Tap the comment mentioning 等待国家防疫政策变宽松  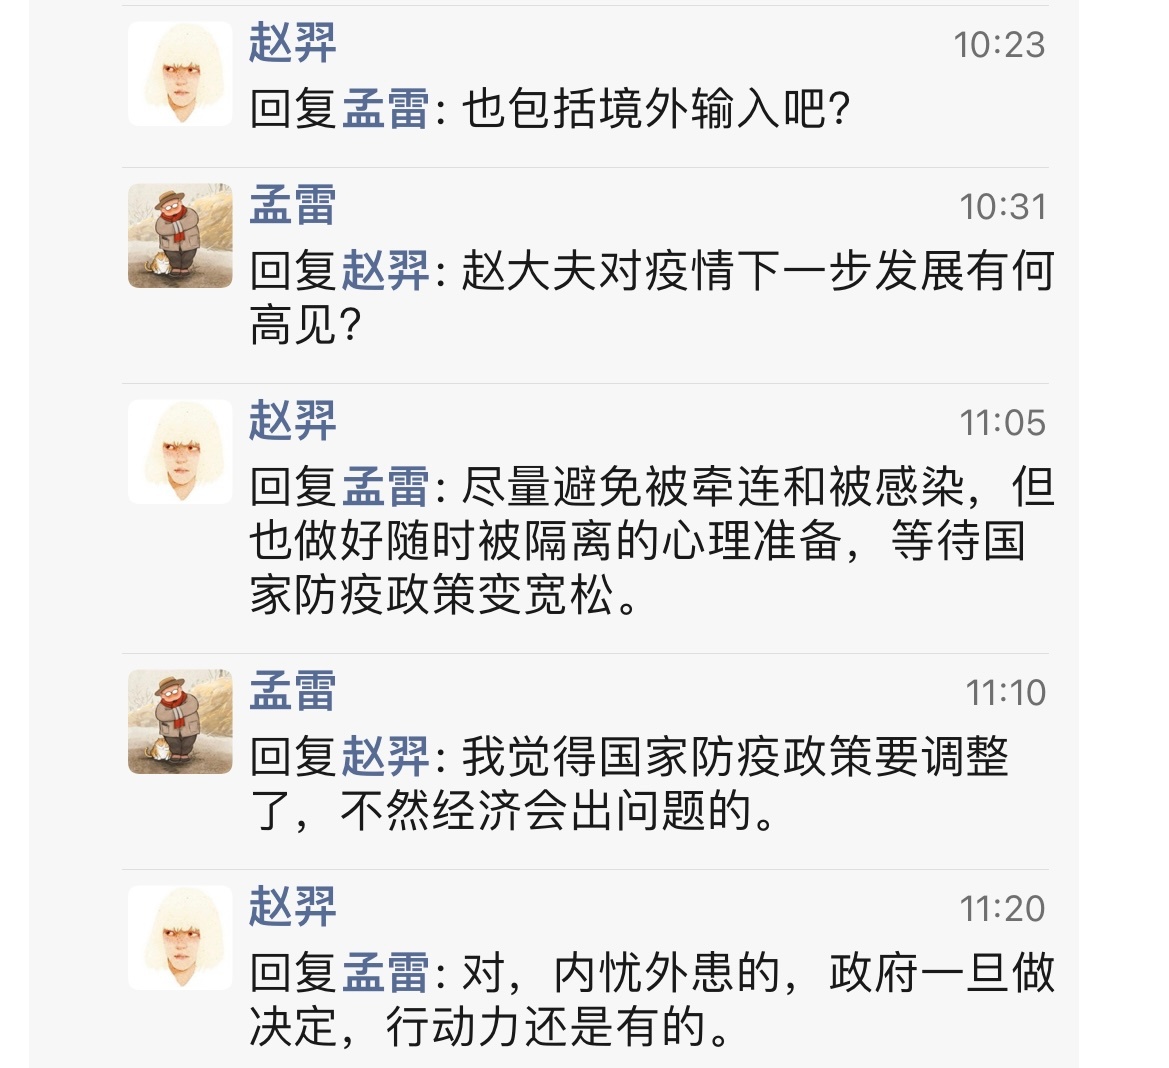click(x=650, y=542)
